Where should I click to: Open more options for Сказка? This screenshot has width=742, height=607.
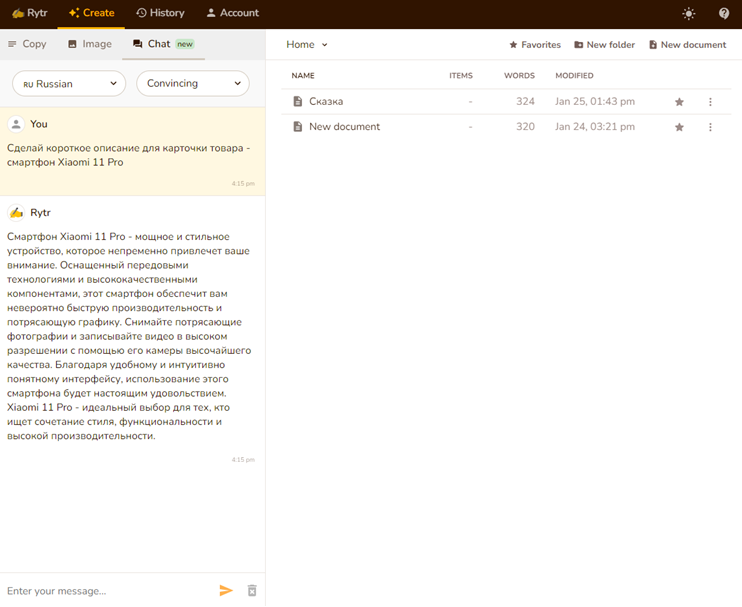(x=710, y=102)
